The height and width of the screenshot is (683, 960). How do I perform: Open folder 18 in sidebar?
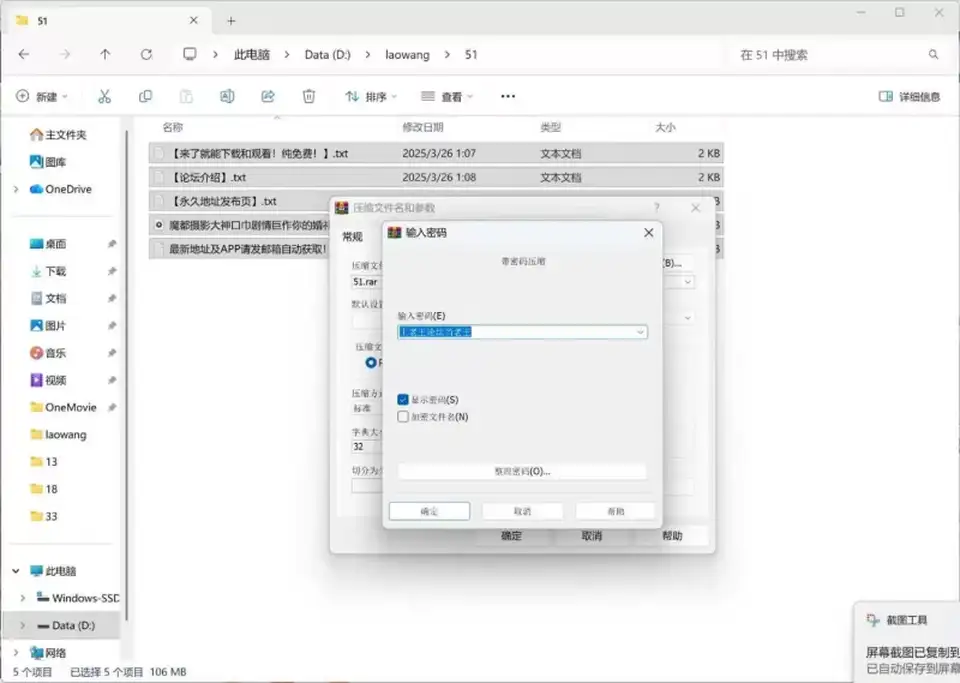click(x=44, y=489)
